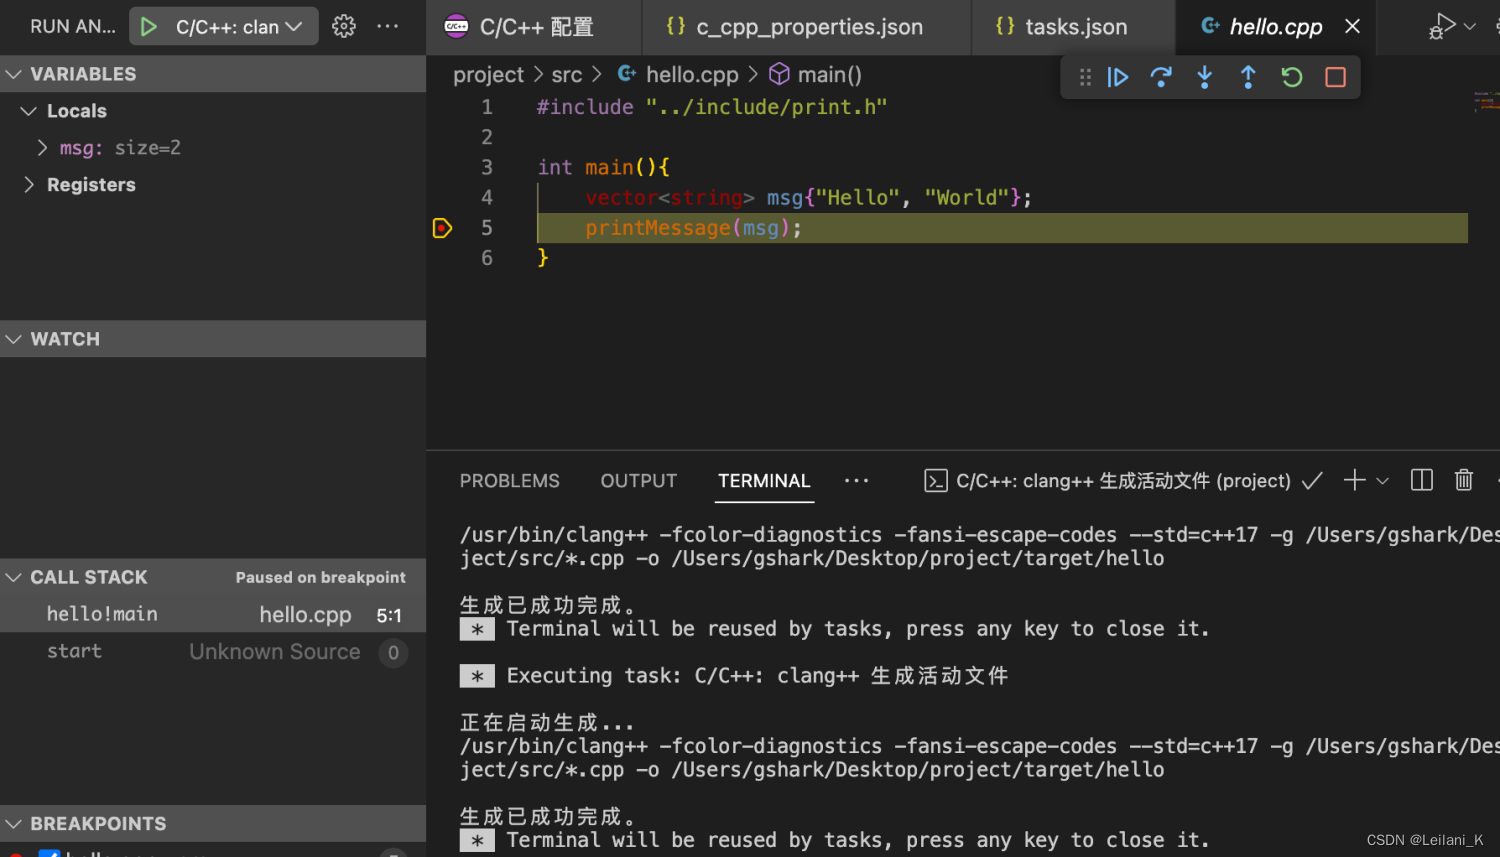1500x857 pixels.
Task: Click line number 4 in gutter
Action: 487,198
